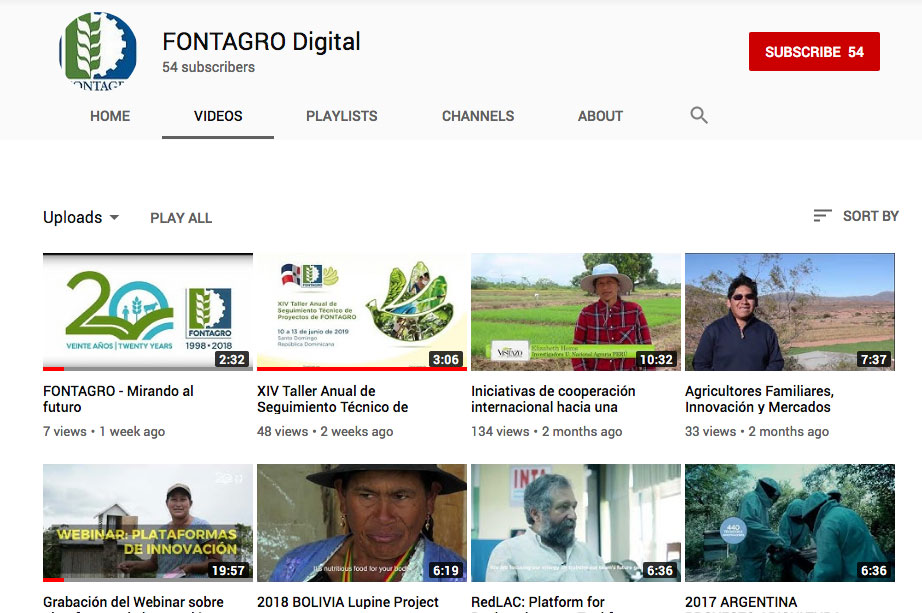Click the Sort By lines icon
Viewport: 922px width, 613px height.
(822, 216)
